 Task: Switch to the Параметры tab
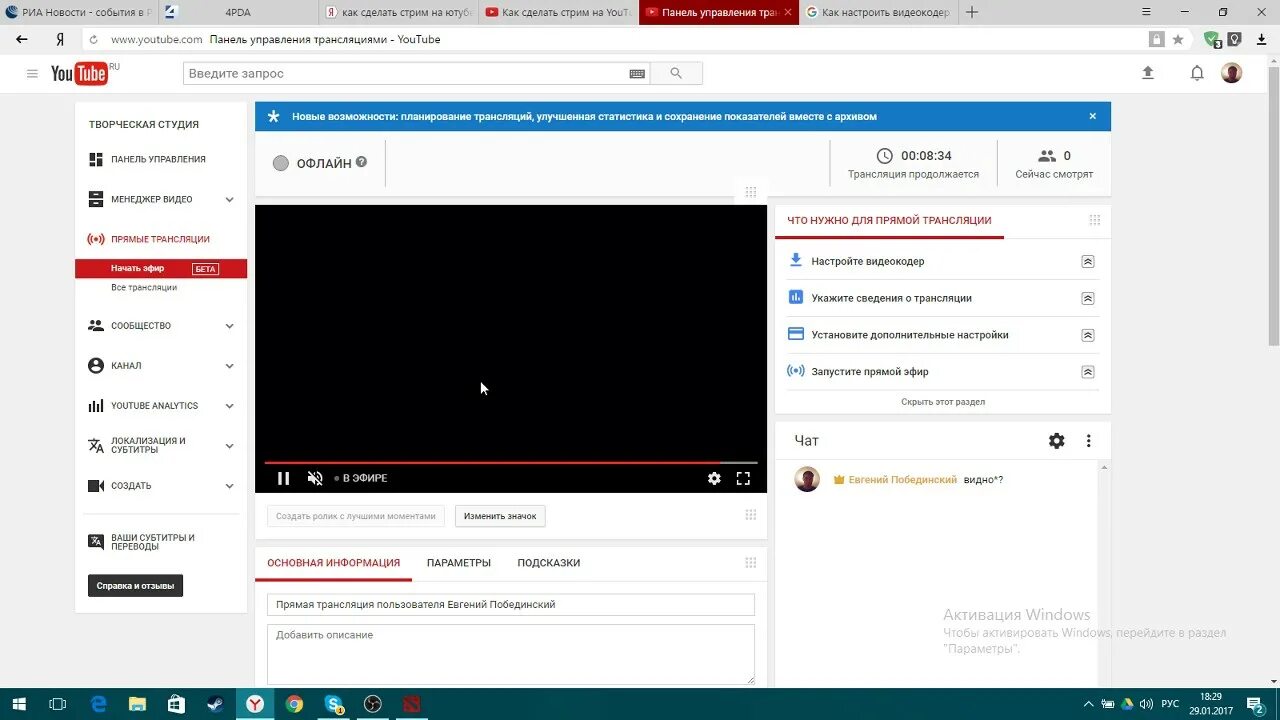click(x=459, y=563)
